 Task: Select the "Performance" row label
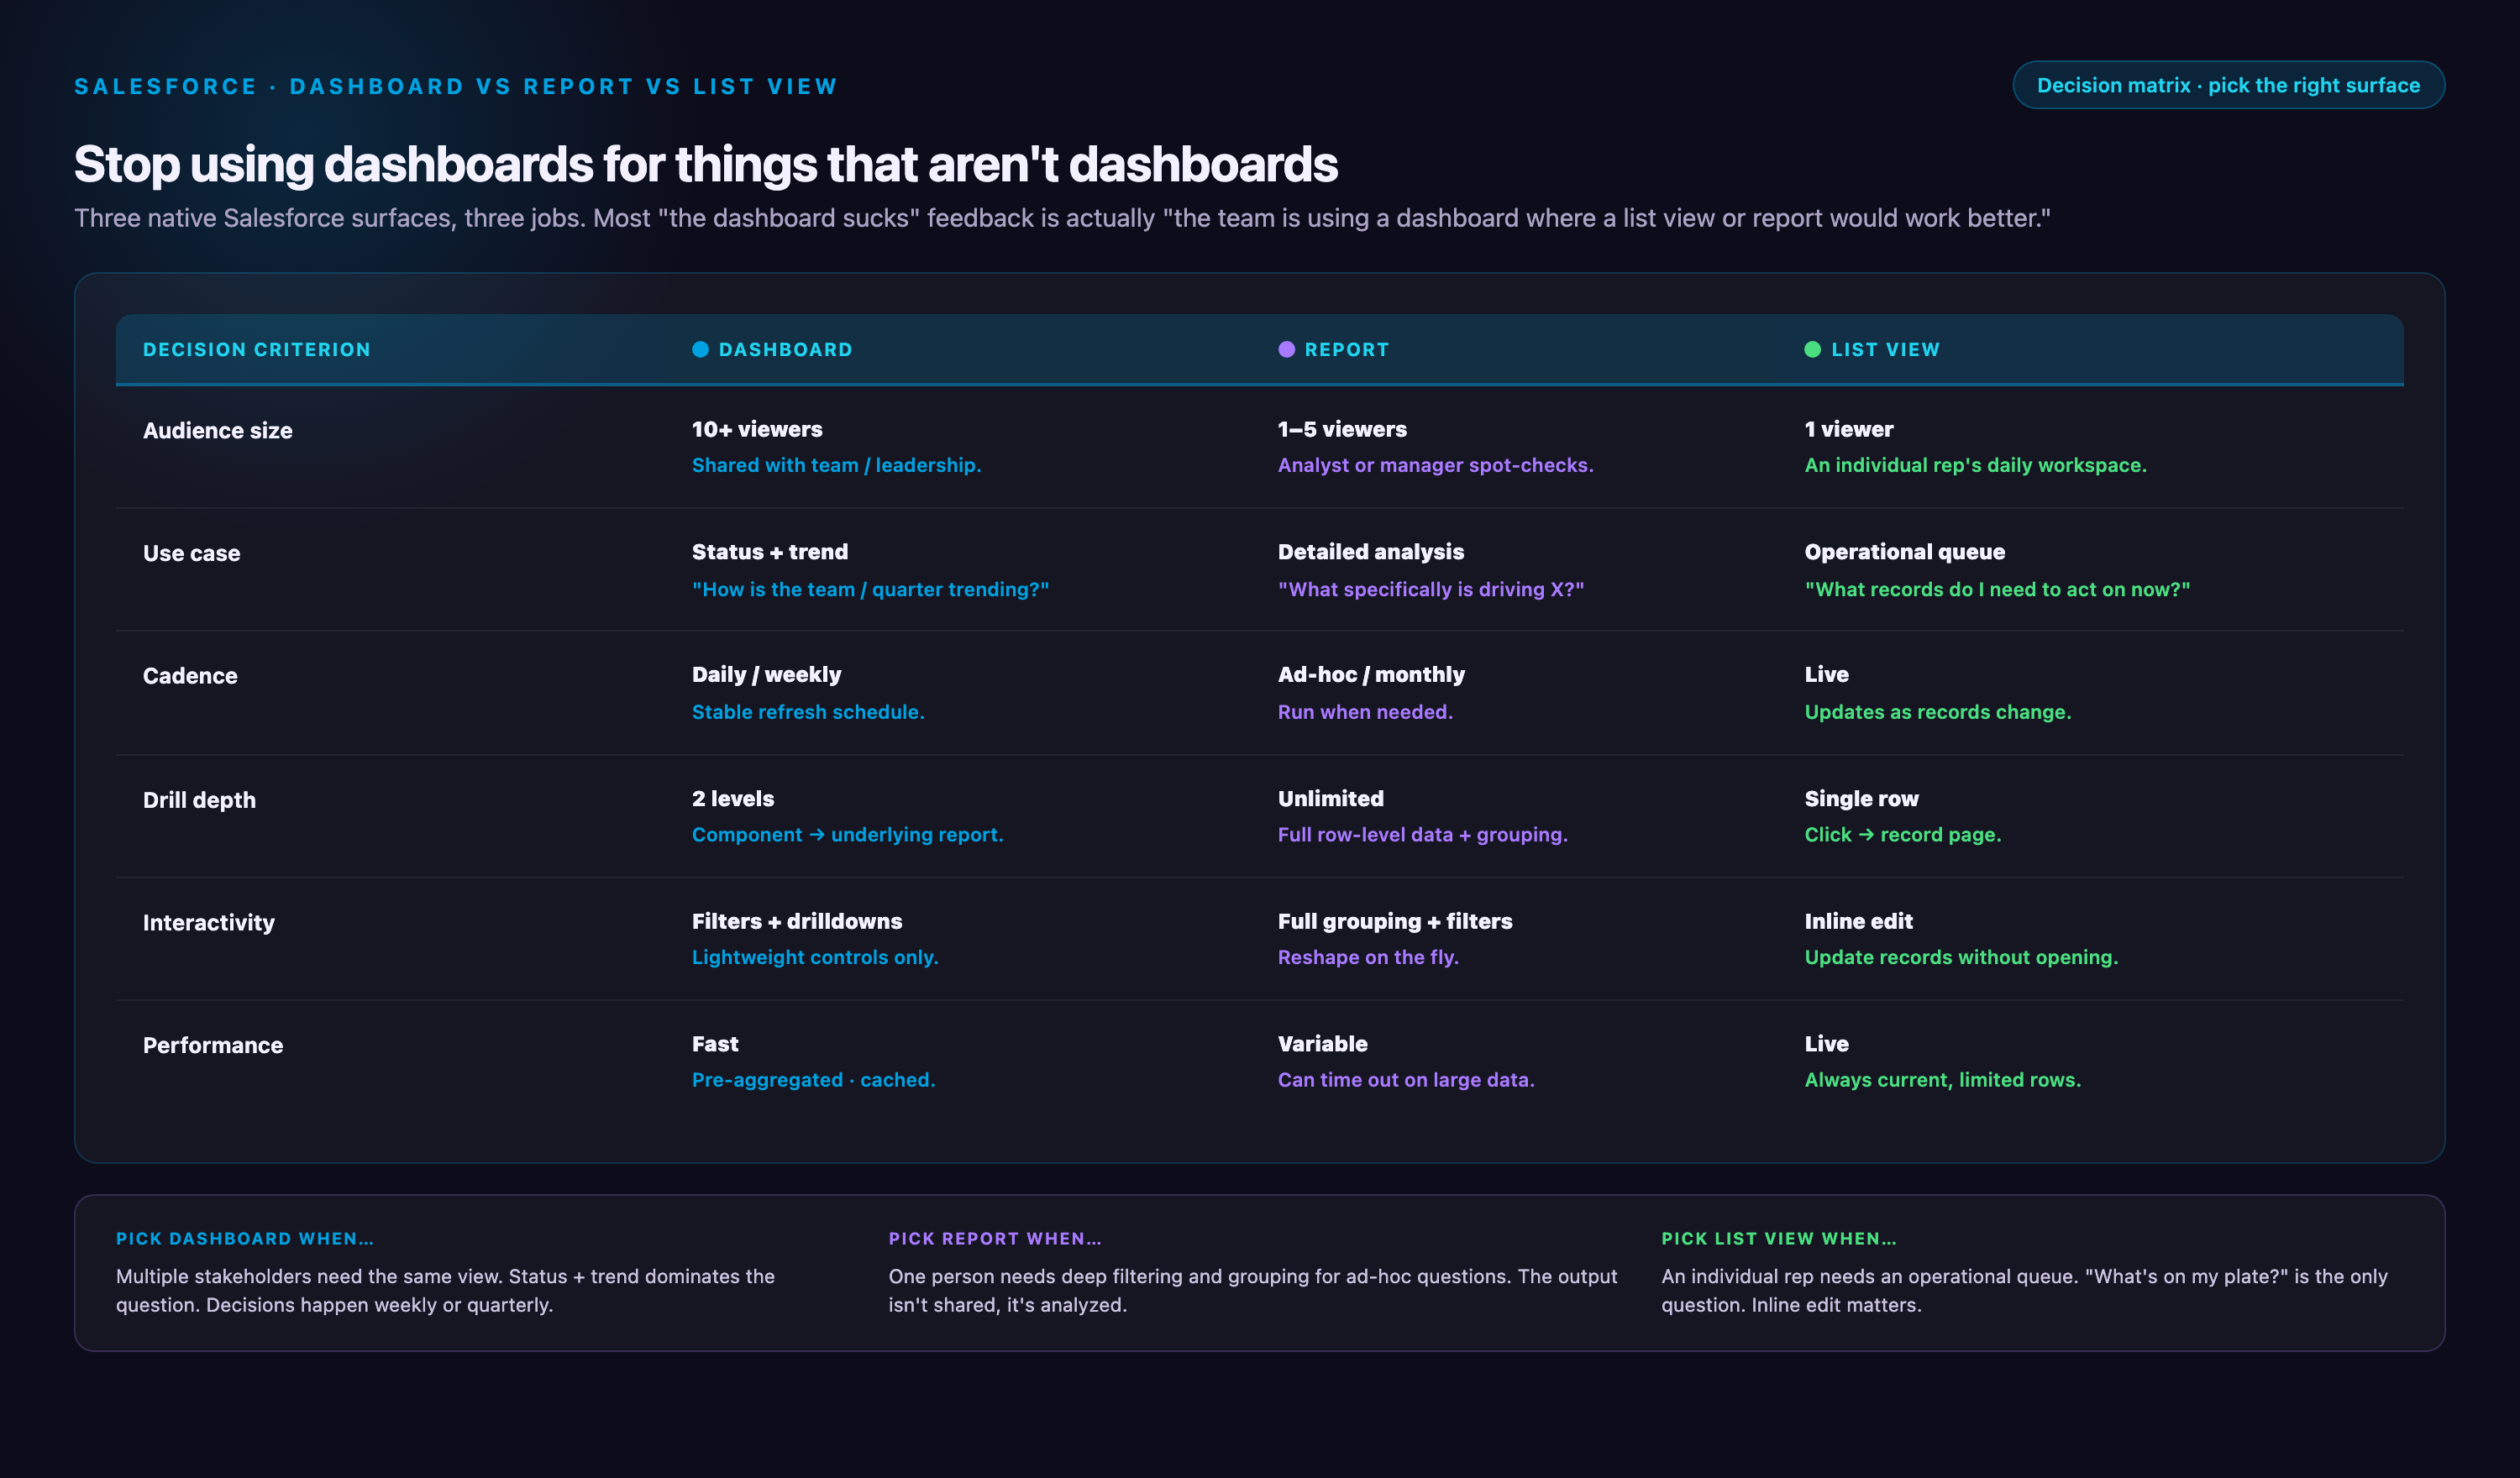coord(213,1045)
